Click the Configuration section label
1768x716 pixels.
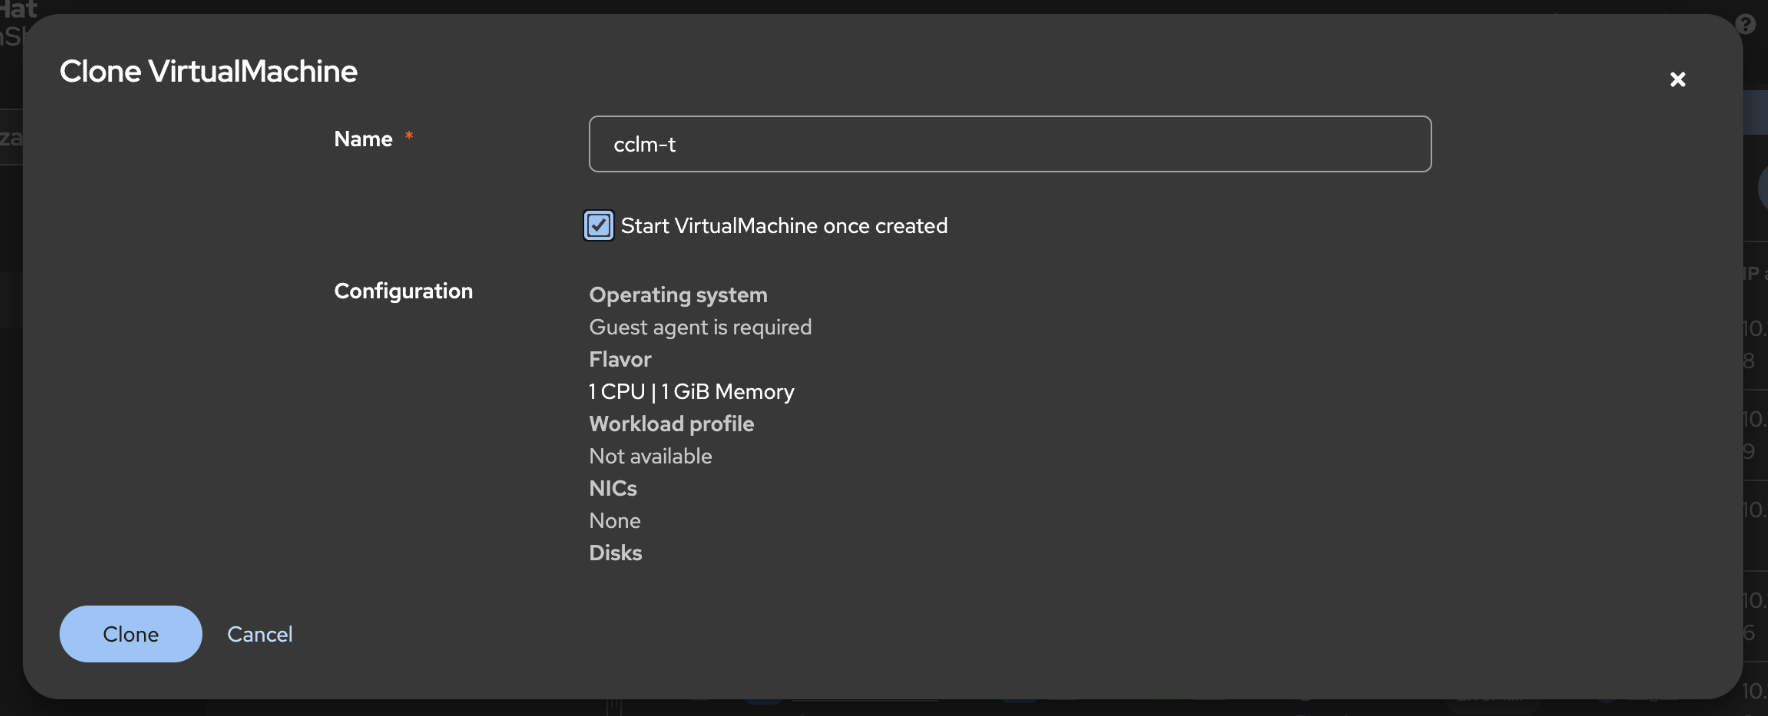tap(403, 291)
